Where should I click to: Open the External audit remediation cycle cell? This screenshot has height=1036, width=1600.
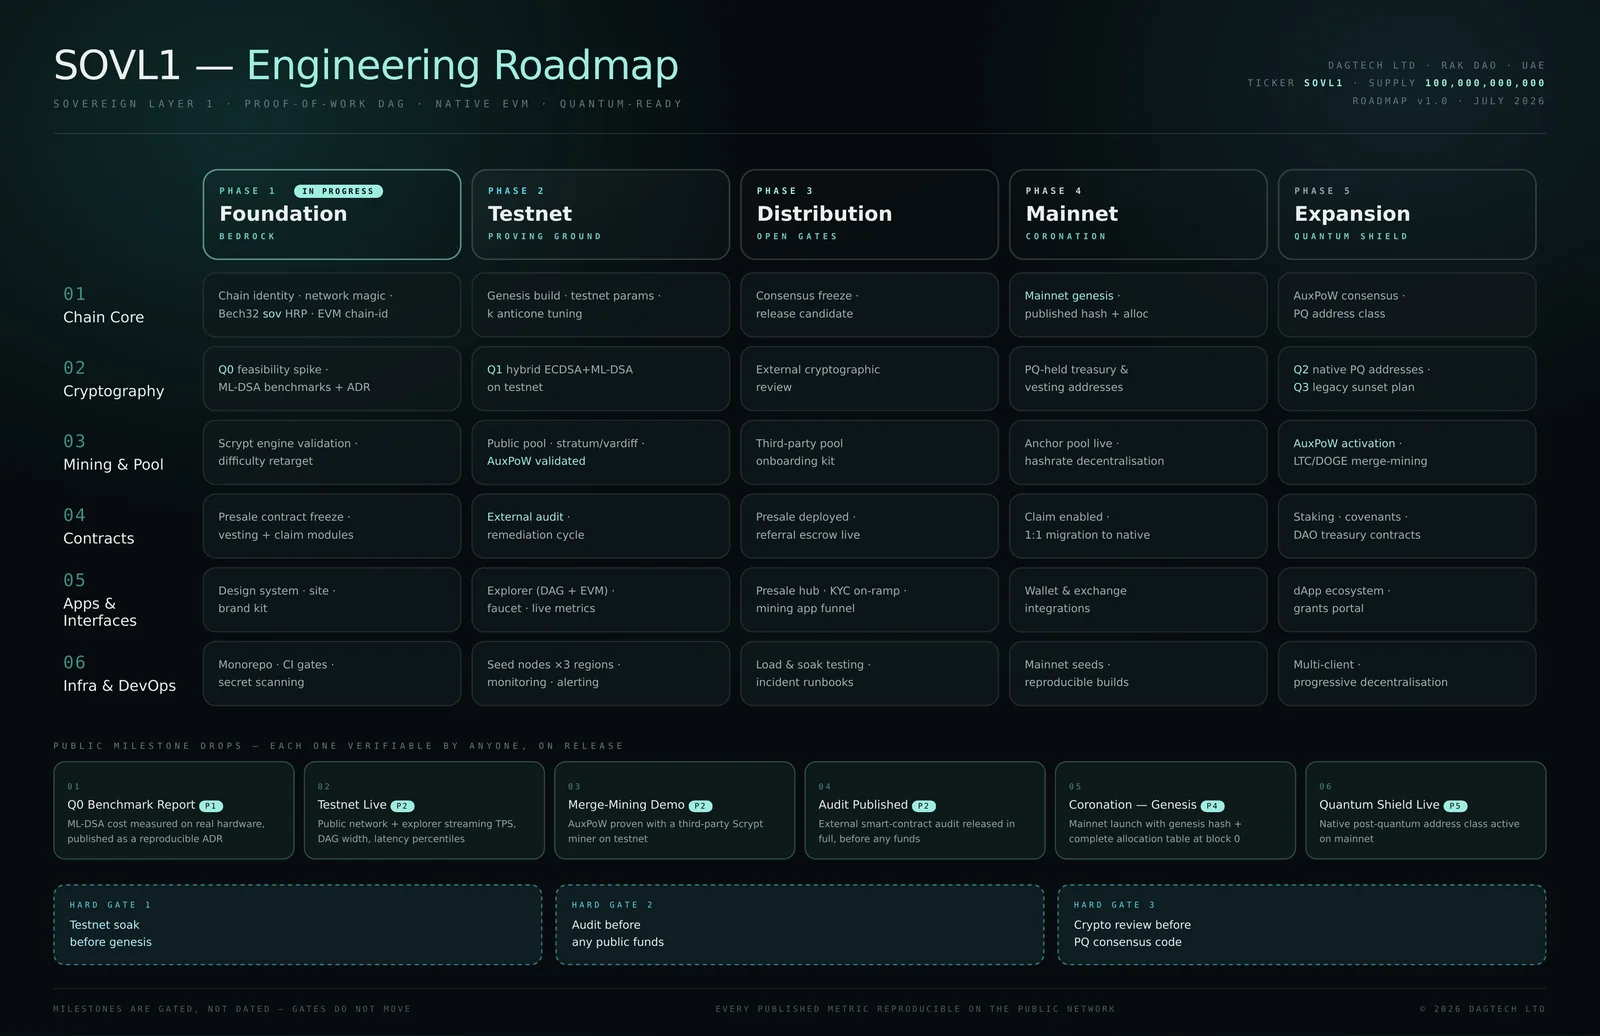coord(600,526)
